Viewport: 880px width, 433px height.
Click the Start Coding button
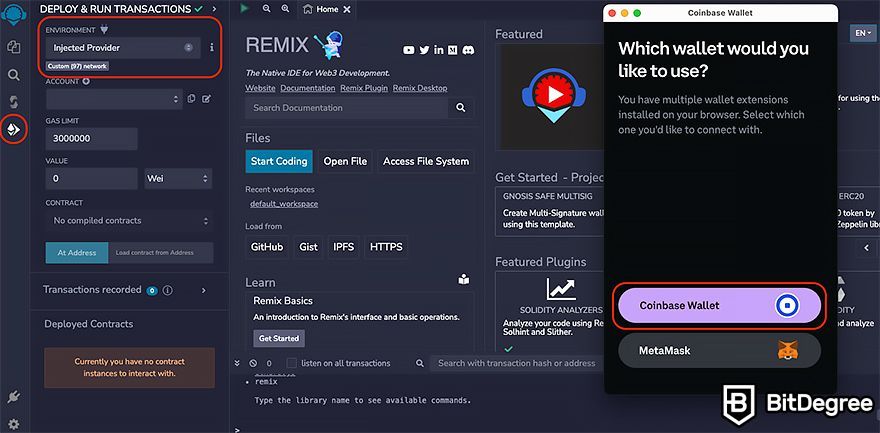click(x=279, y=162)
